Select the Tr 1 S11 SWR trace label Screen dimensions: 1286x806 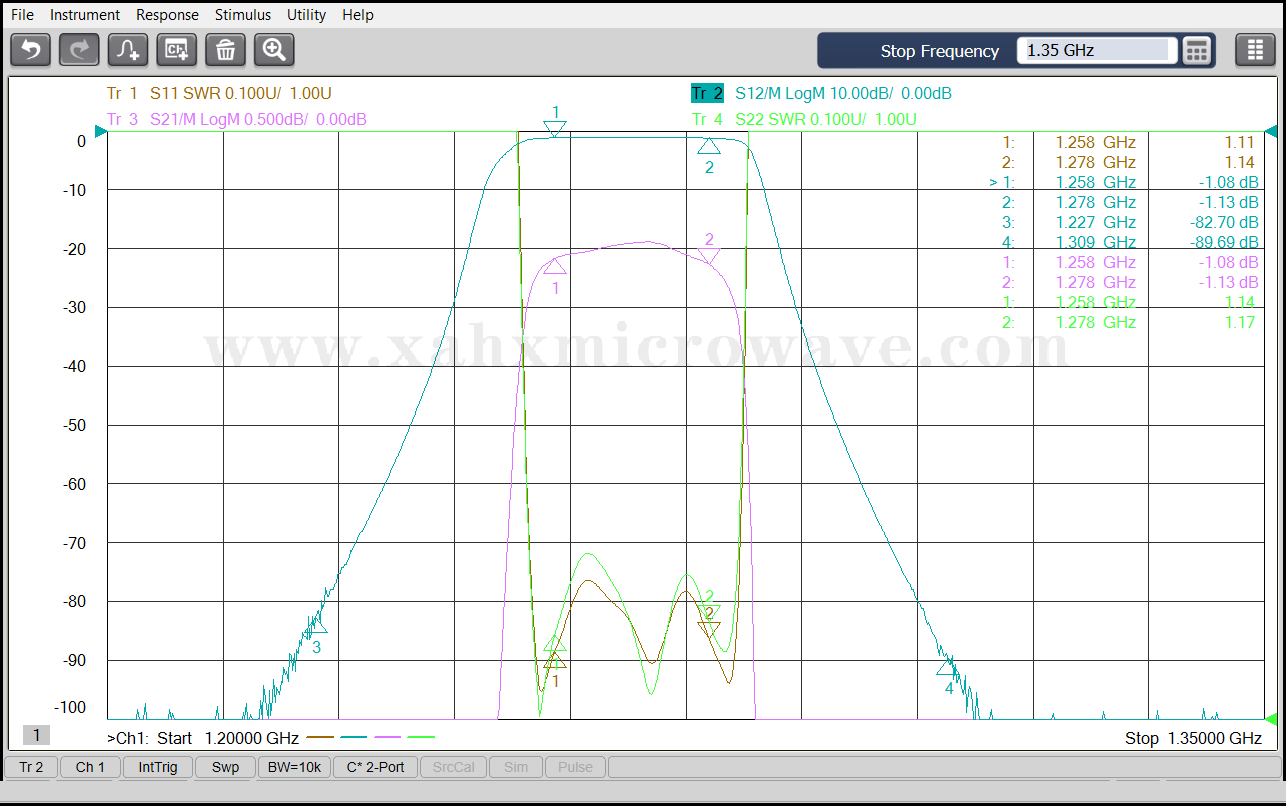[218, 94]
